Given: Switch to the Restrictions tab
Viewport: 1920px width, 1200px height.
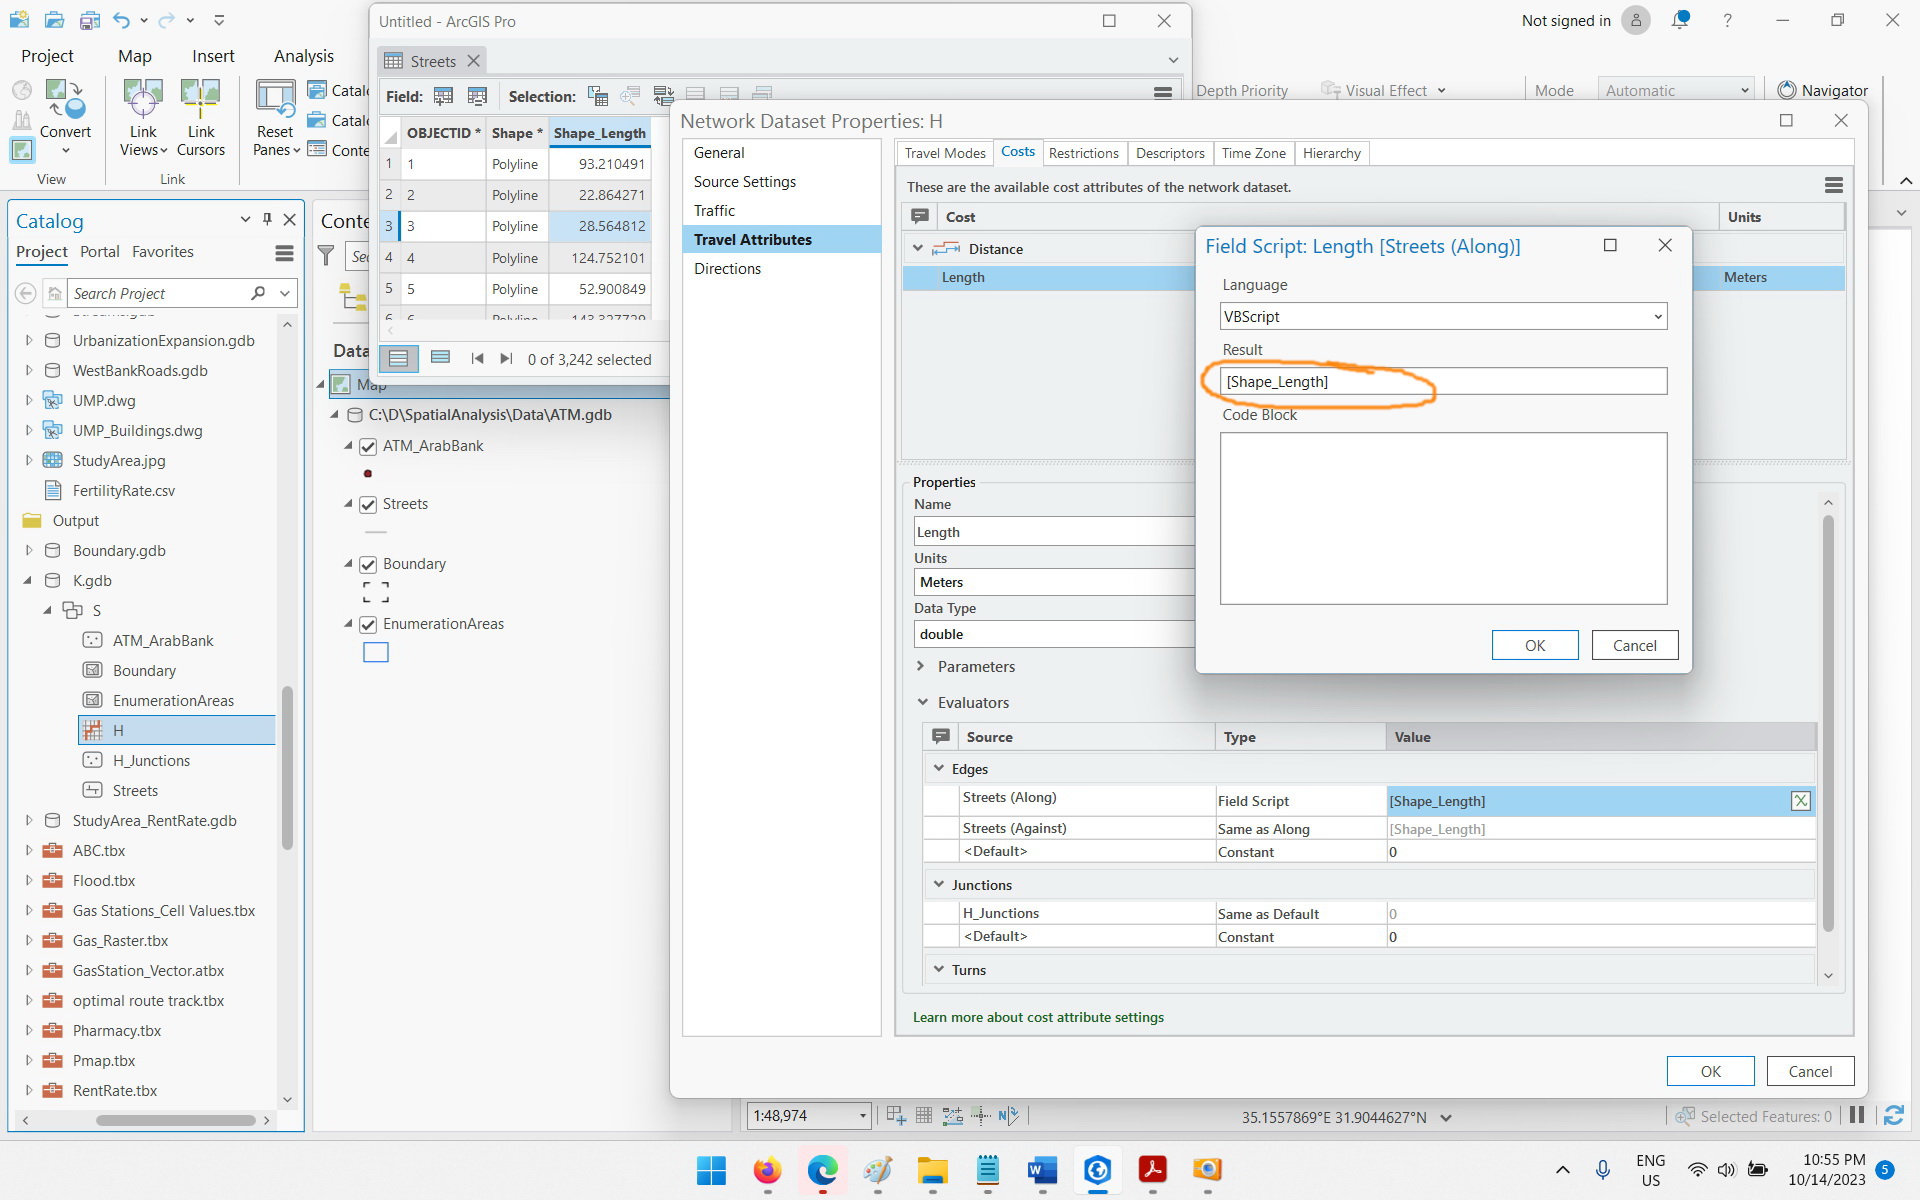Looking at the screenshot, I should pyautogui.click(x=1083, y=153).
